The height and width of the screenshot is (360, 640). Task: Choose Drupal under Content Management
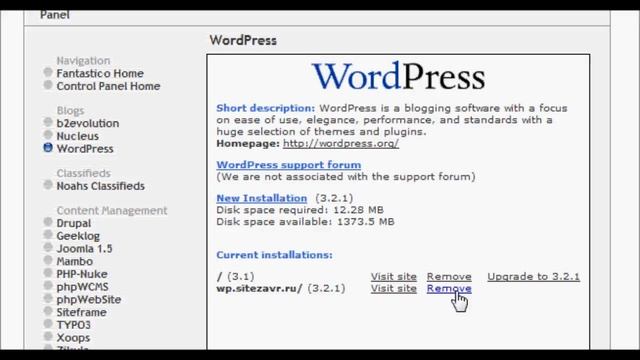(x=73, y=223)
